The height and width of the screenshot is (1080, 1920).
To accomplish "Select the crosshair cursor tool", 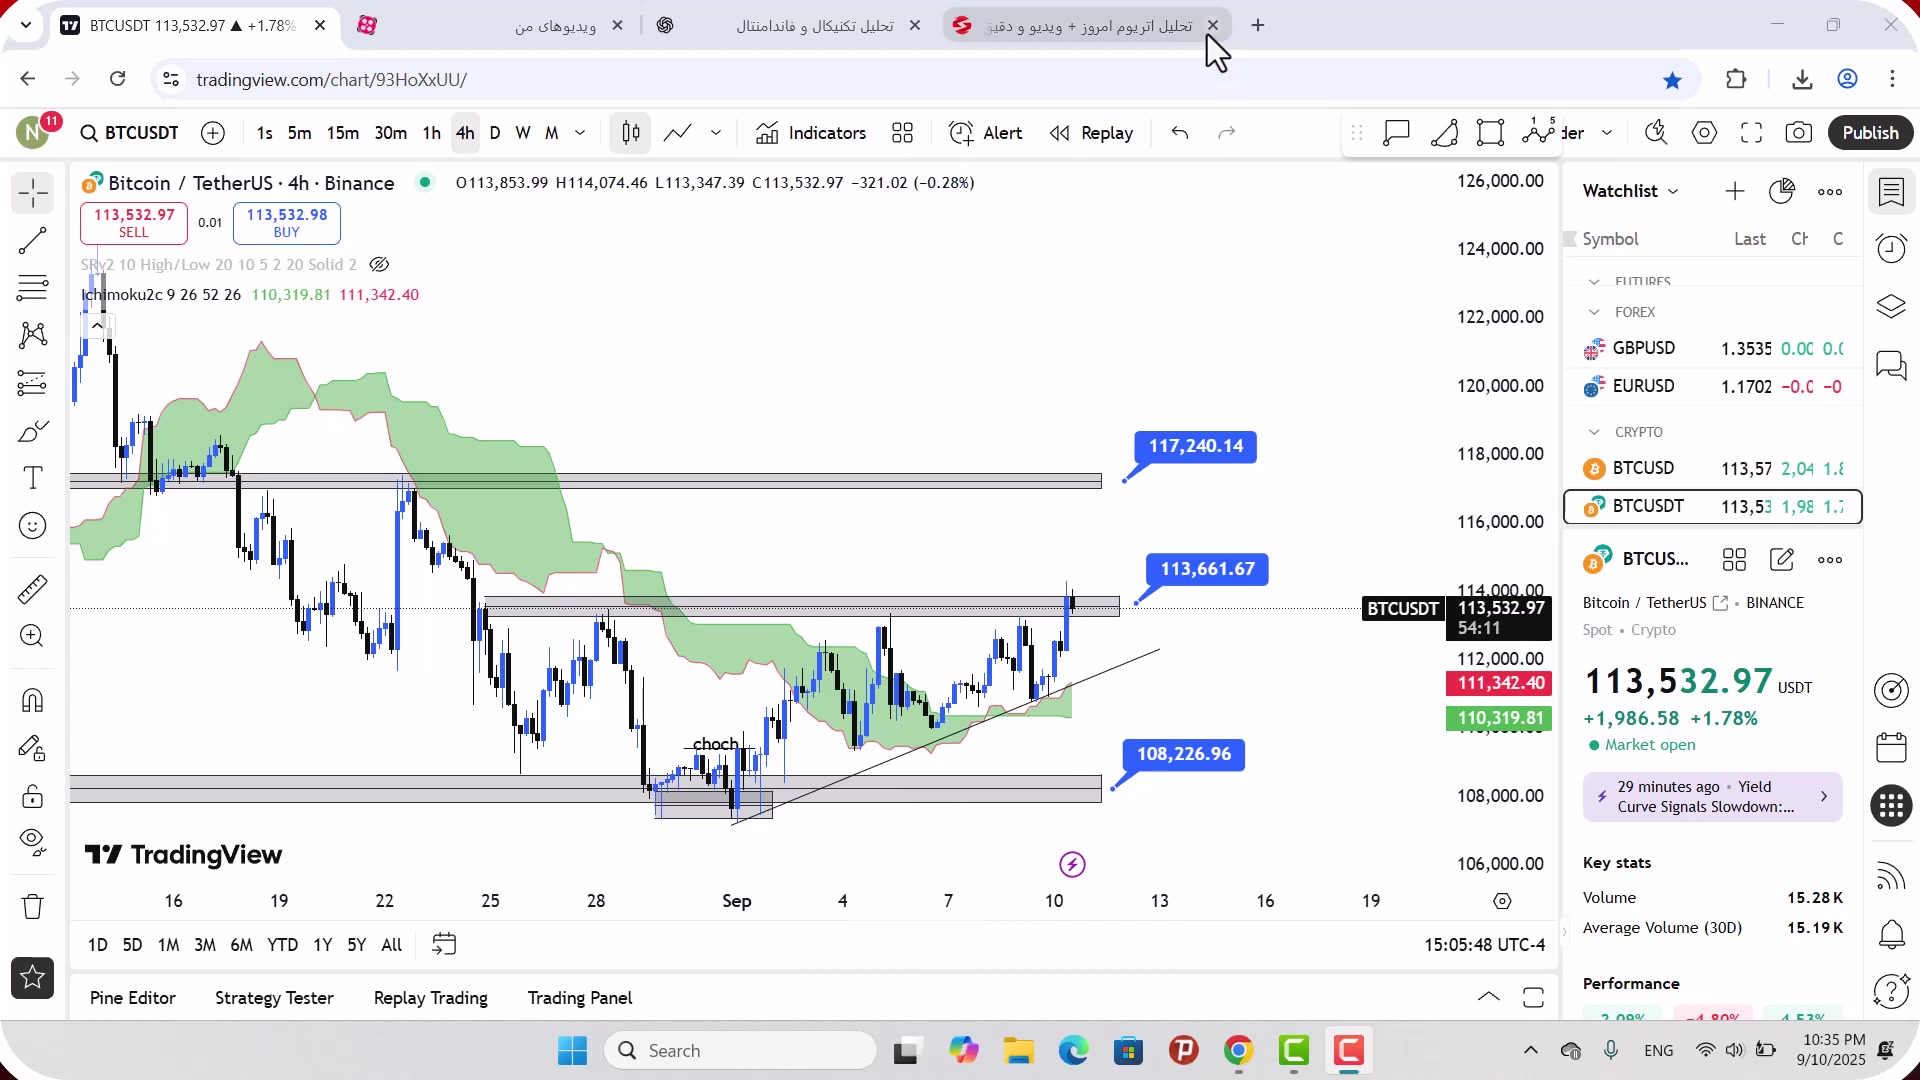I will 32,193.
